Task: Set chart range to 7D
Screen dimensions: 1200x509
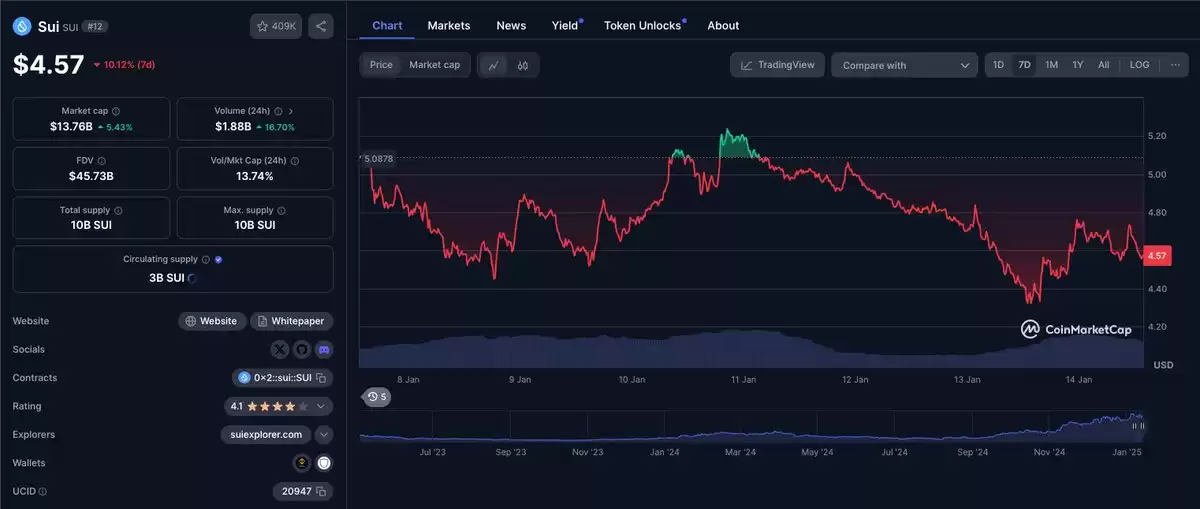Action: tap(1024, 65)
